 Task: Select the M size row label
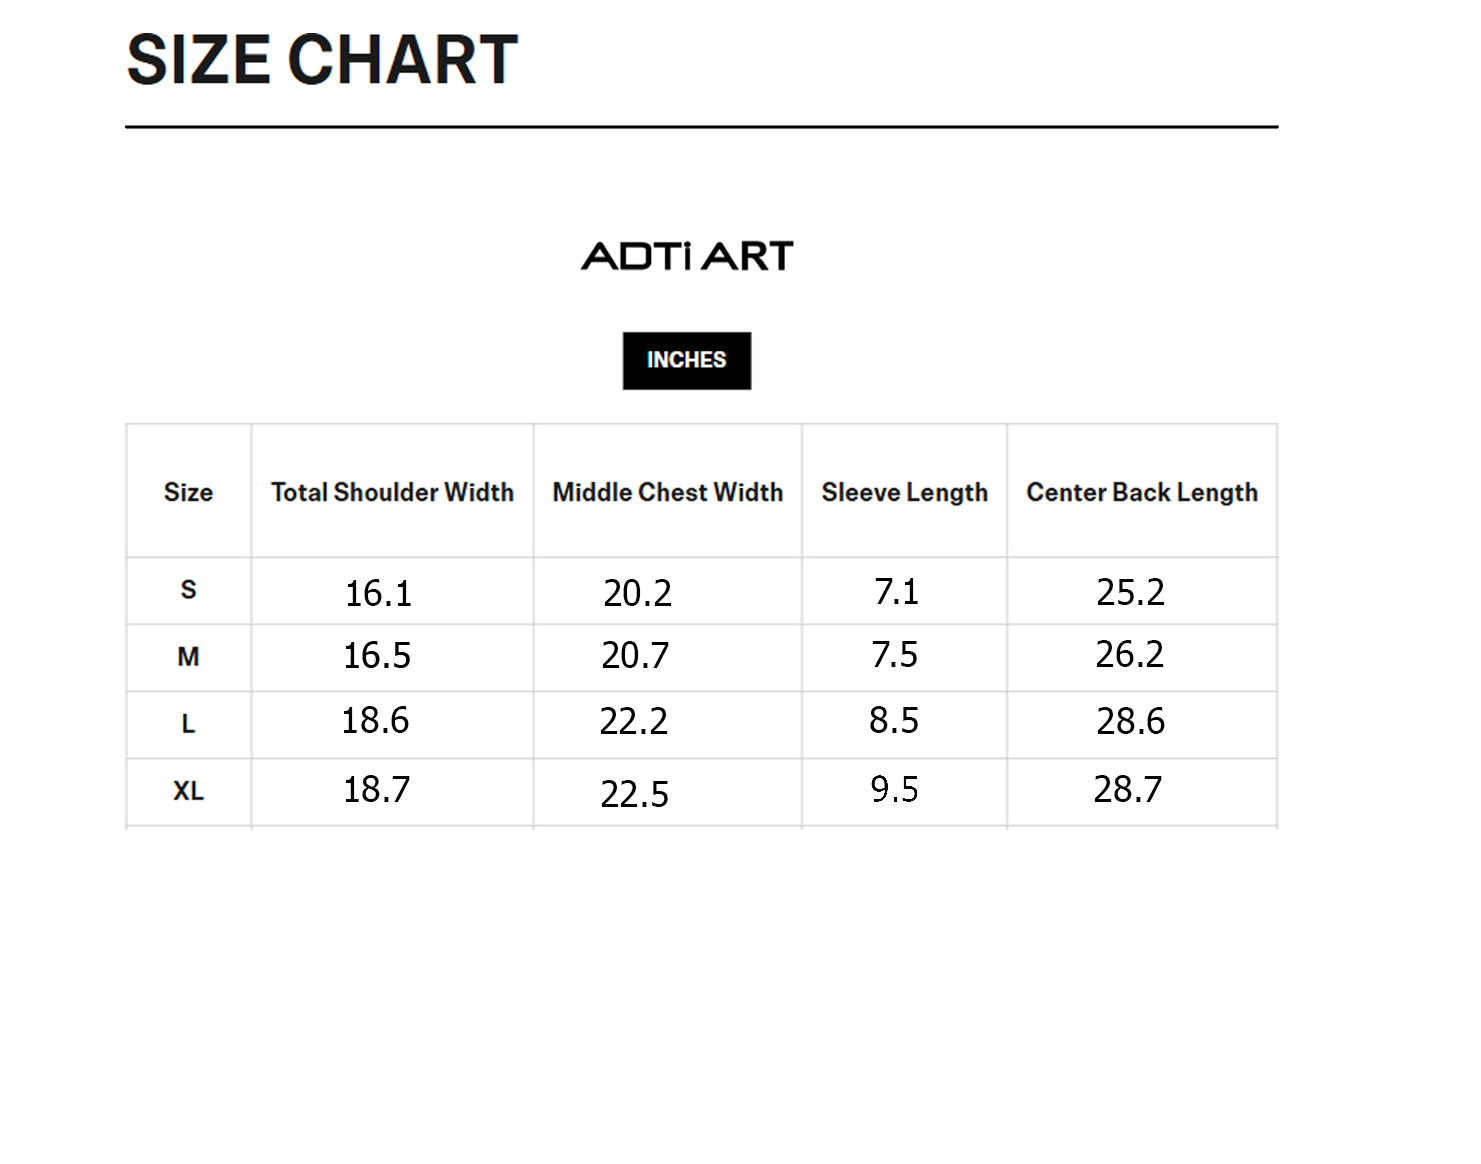point(188,657)
